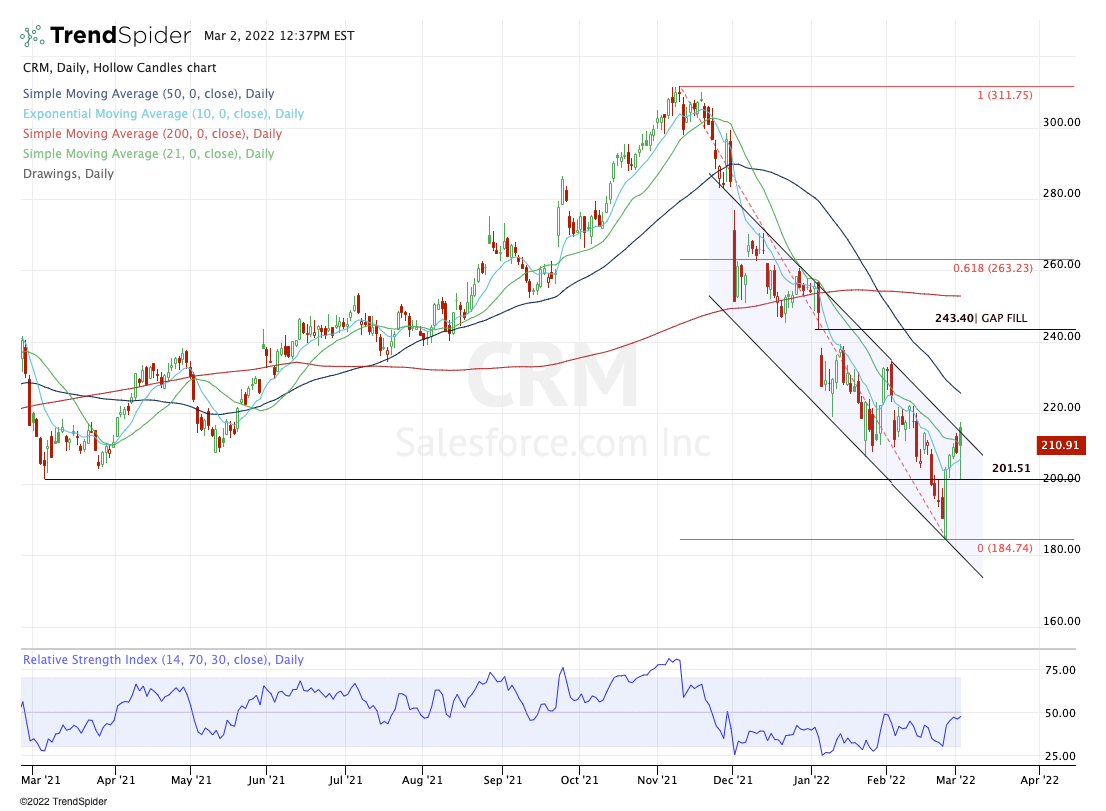
Task: Click the 220.00 price axis label
Action: pyautogui.click(x=1062, y=407)
